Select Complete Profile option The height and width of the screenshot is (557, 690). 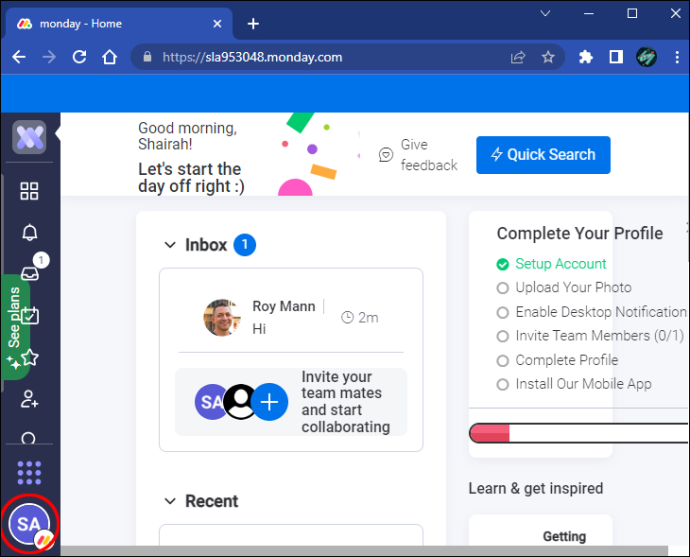(x=557, y=360)
